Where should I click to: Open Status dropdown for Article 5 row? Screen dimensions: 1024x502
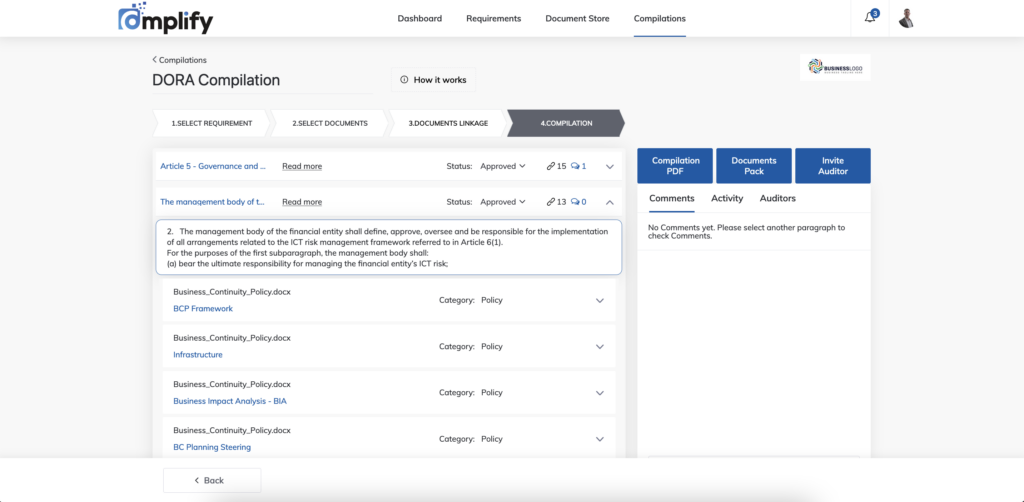coord(503,166)
